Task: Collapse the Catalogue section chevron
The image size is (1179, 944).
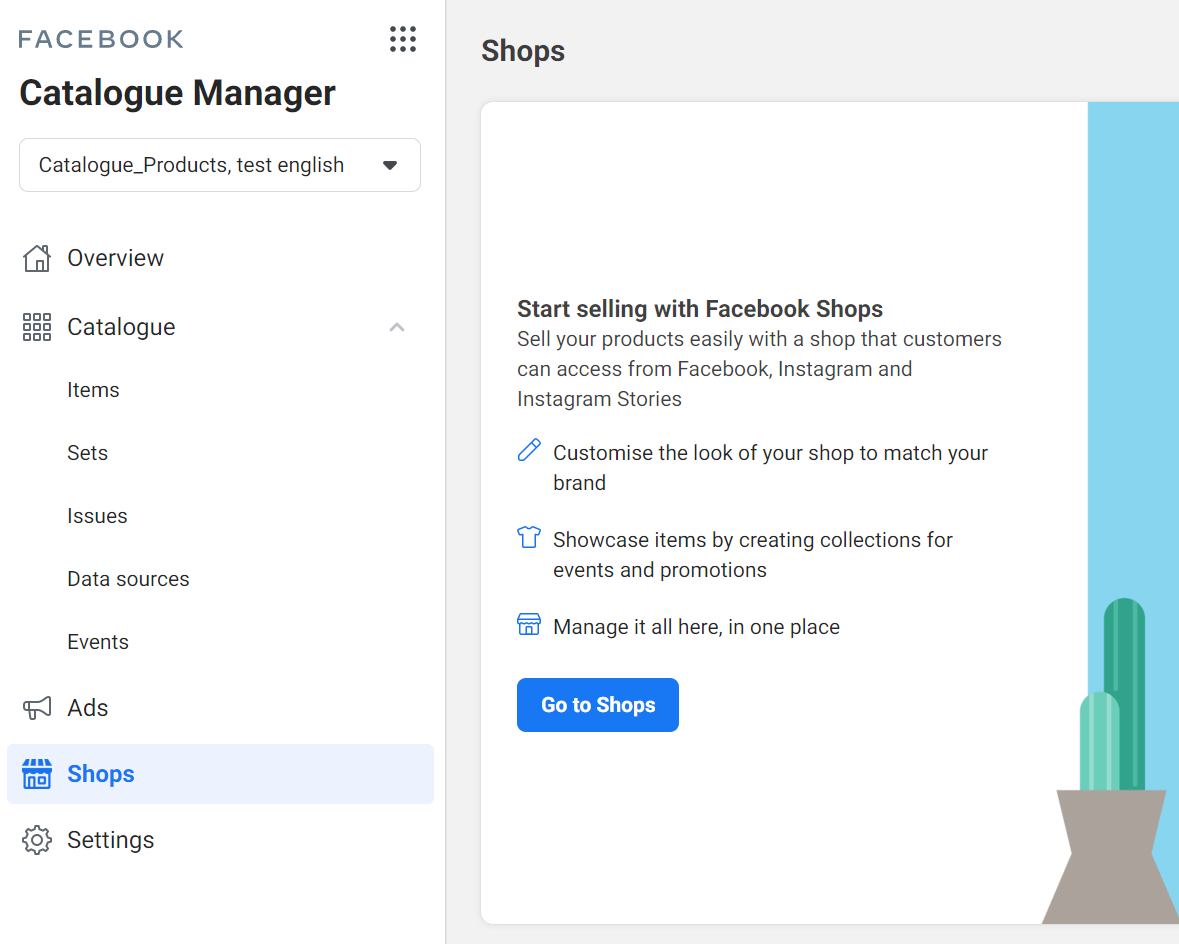Action: point(397,327)
